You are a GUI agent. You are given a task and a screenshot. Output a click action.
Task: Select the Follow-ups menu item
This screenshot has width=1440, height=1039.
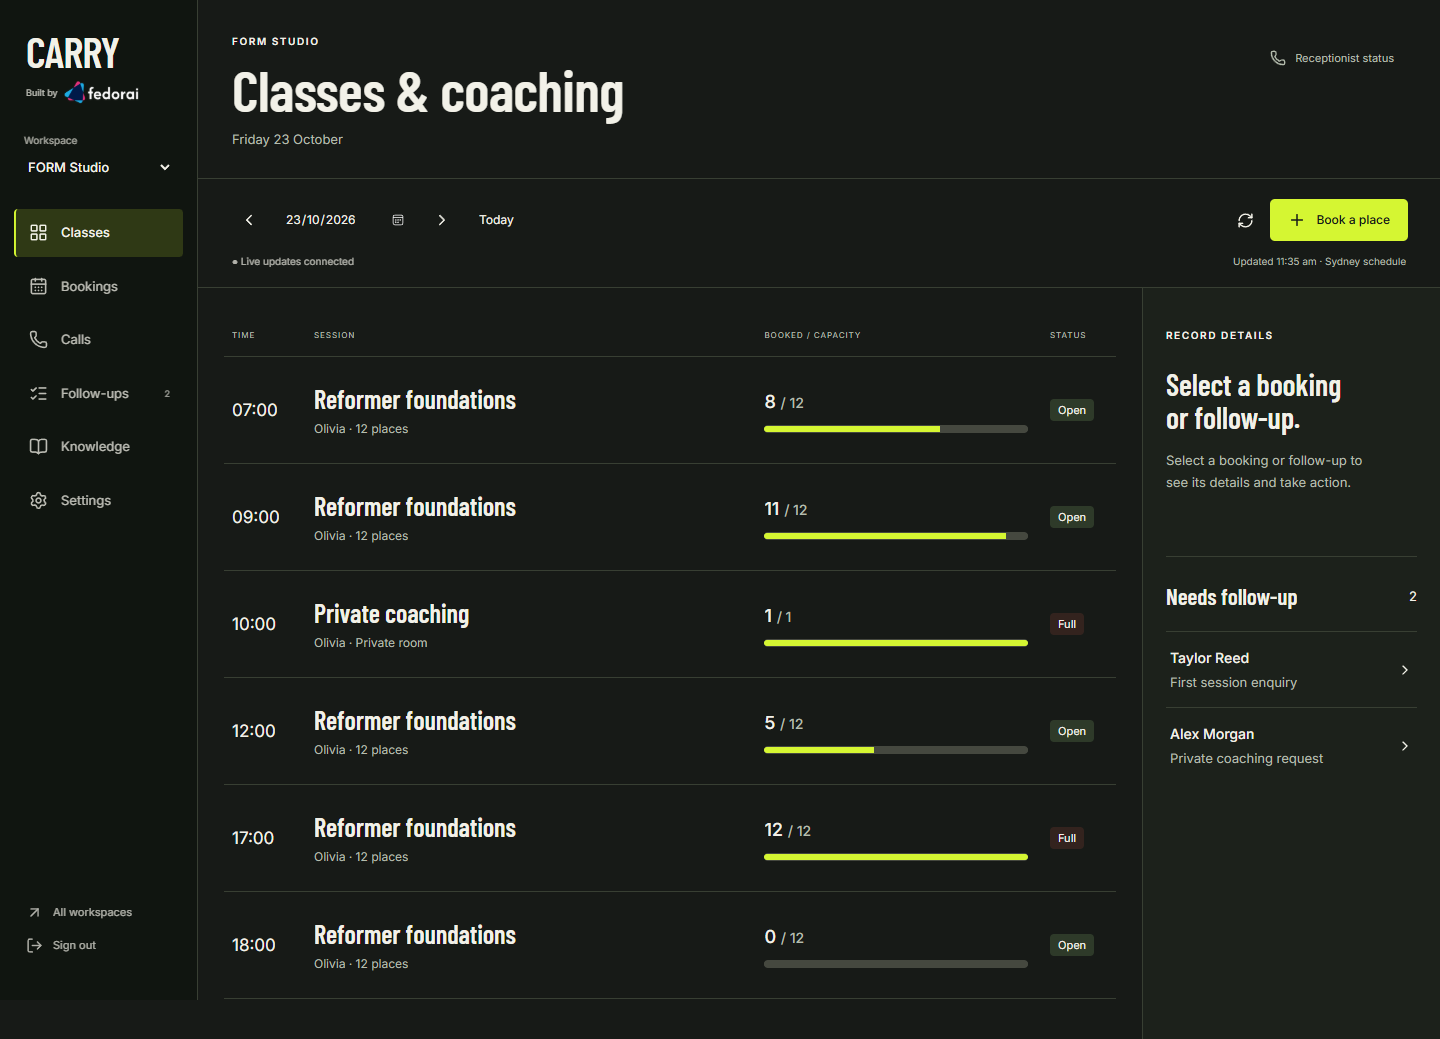pos(98,393)
